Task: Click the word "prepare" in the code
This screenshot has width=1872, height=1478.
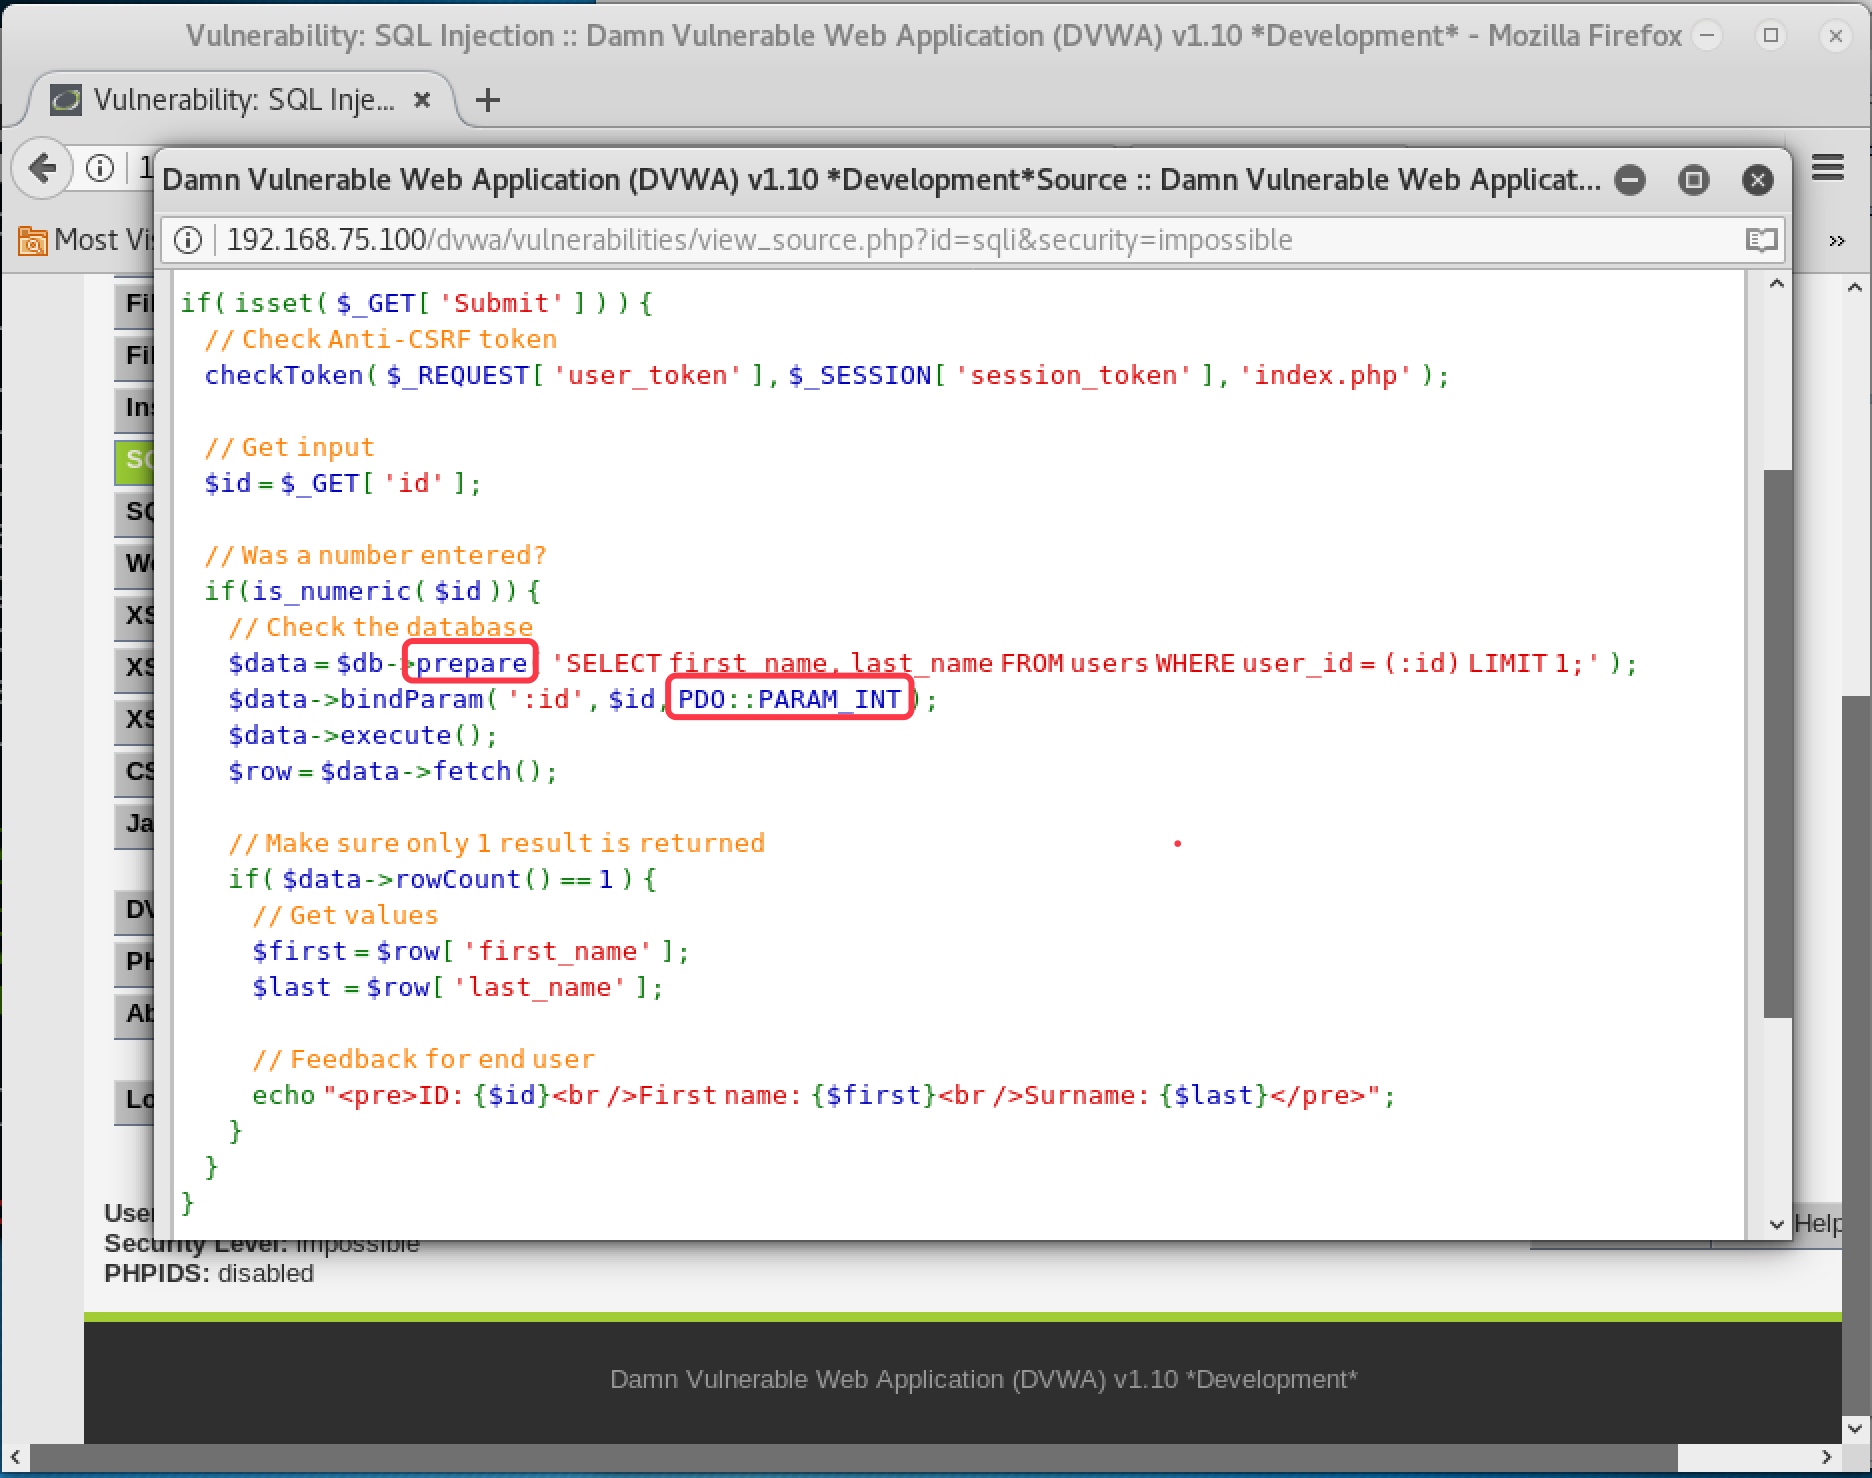Action: 471,663
